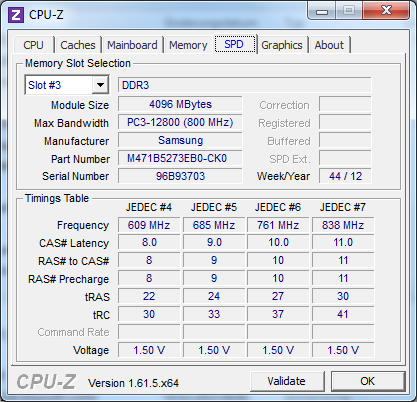Open the Slot #3 dropdown arrow

click(x=100, y=85)
